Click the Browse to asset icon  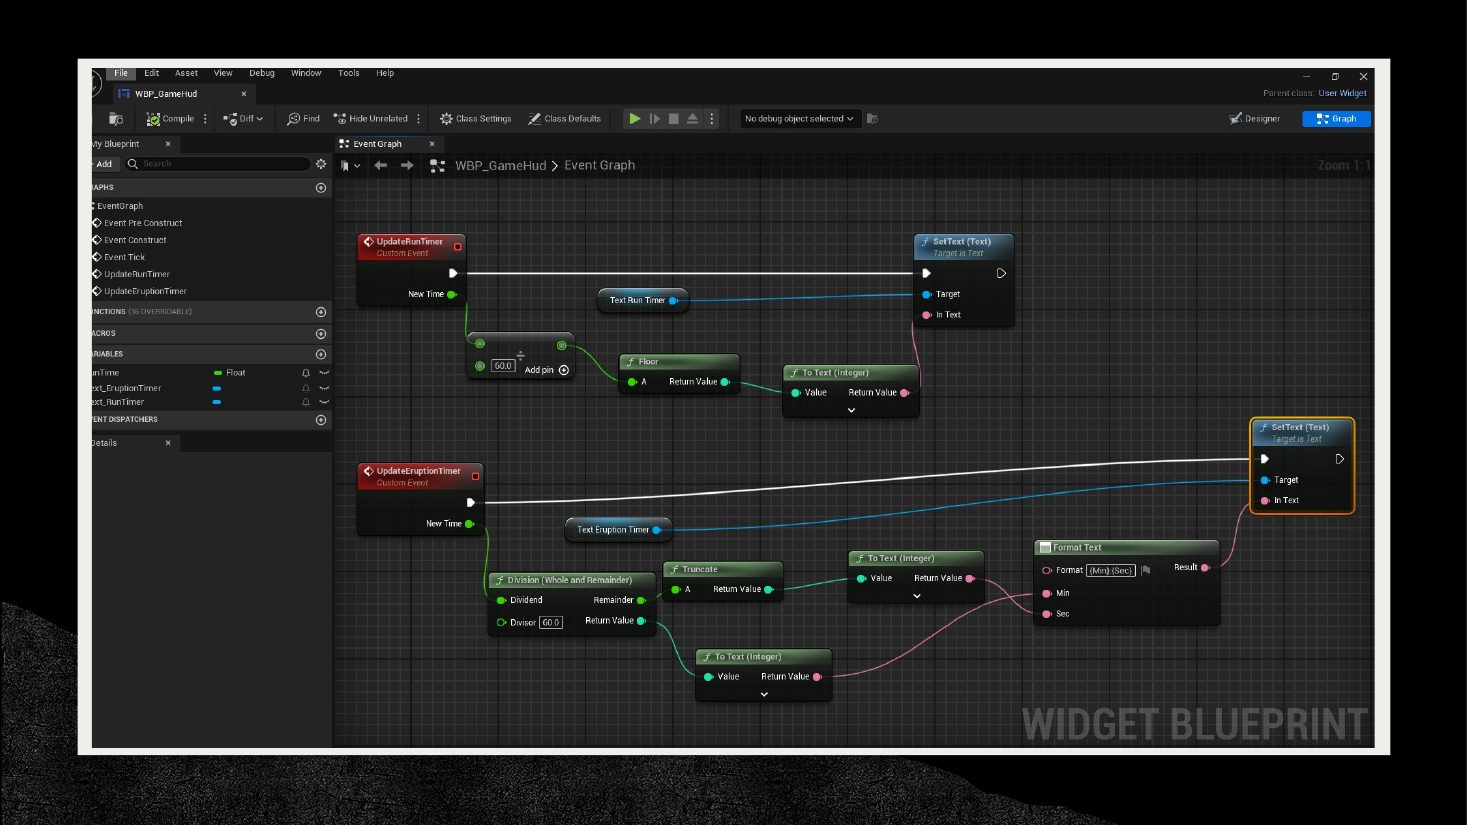point(116,118)
